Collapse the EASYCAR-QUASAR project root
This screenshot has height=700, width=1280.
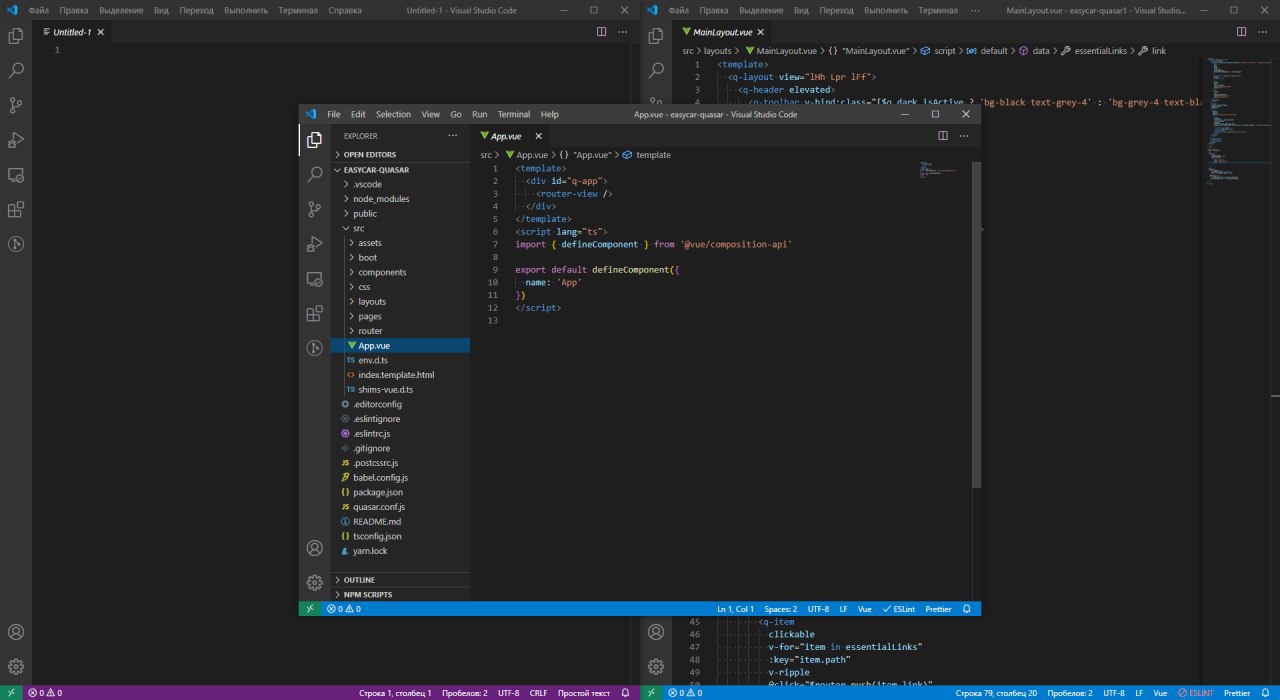[400, 169]
